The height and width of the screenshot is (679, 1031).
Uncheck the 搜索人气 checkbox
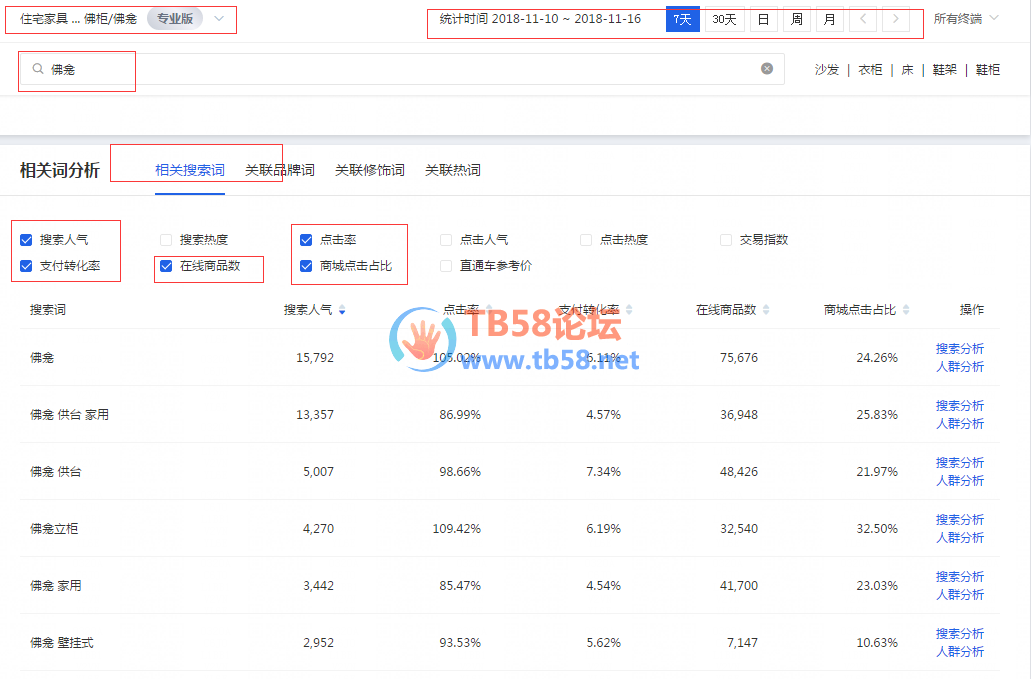click(x=26, y=240)
